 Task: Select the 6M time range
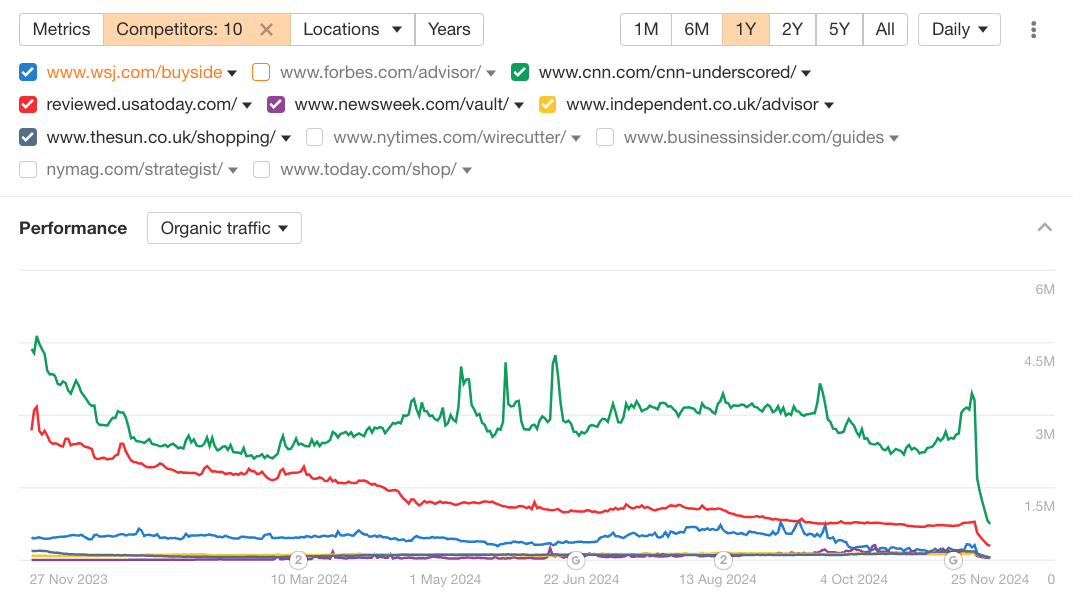(x=696, y=29)
